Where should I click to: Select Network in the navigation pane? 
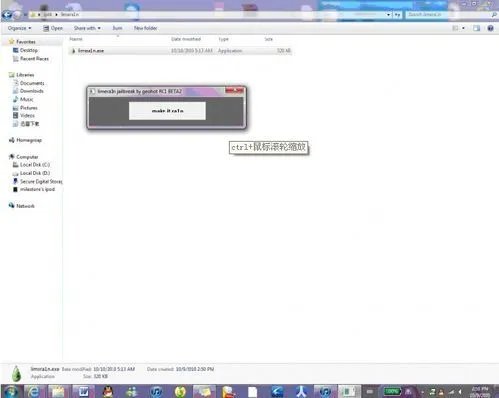point(25,206)
